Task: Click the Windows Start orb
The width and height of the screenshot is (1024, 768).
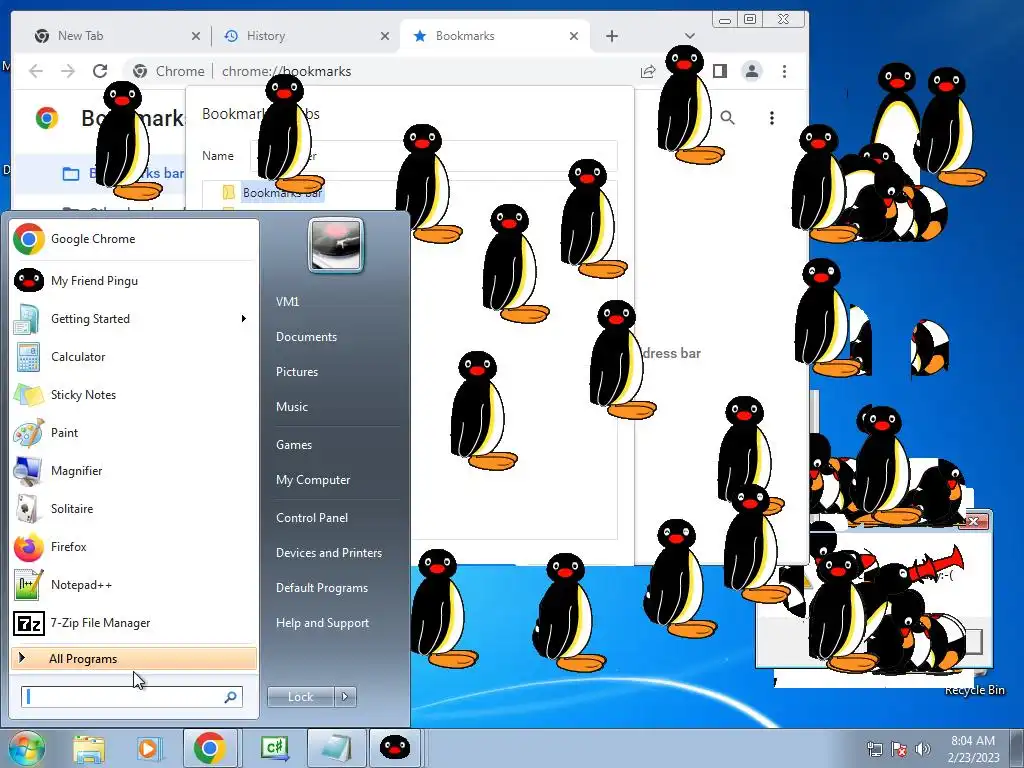Action: 26,748
